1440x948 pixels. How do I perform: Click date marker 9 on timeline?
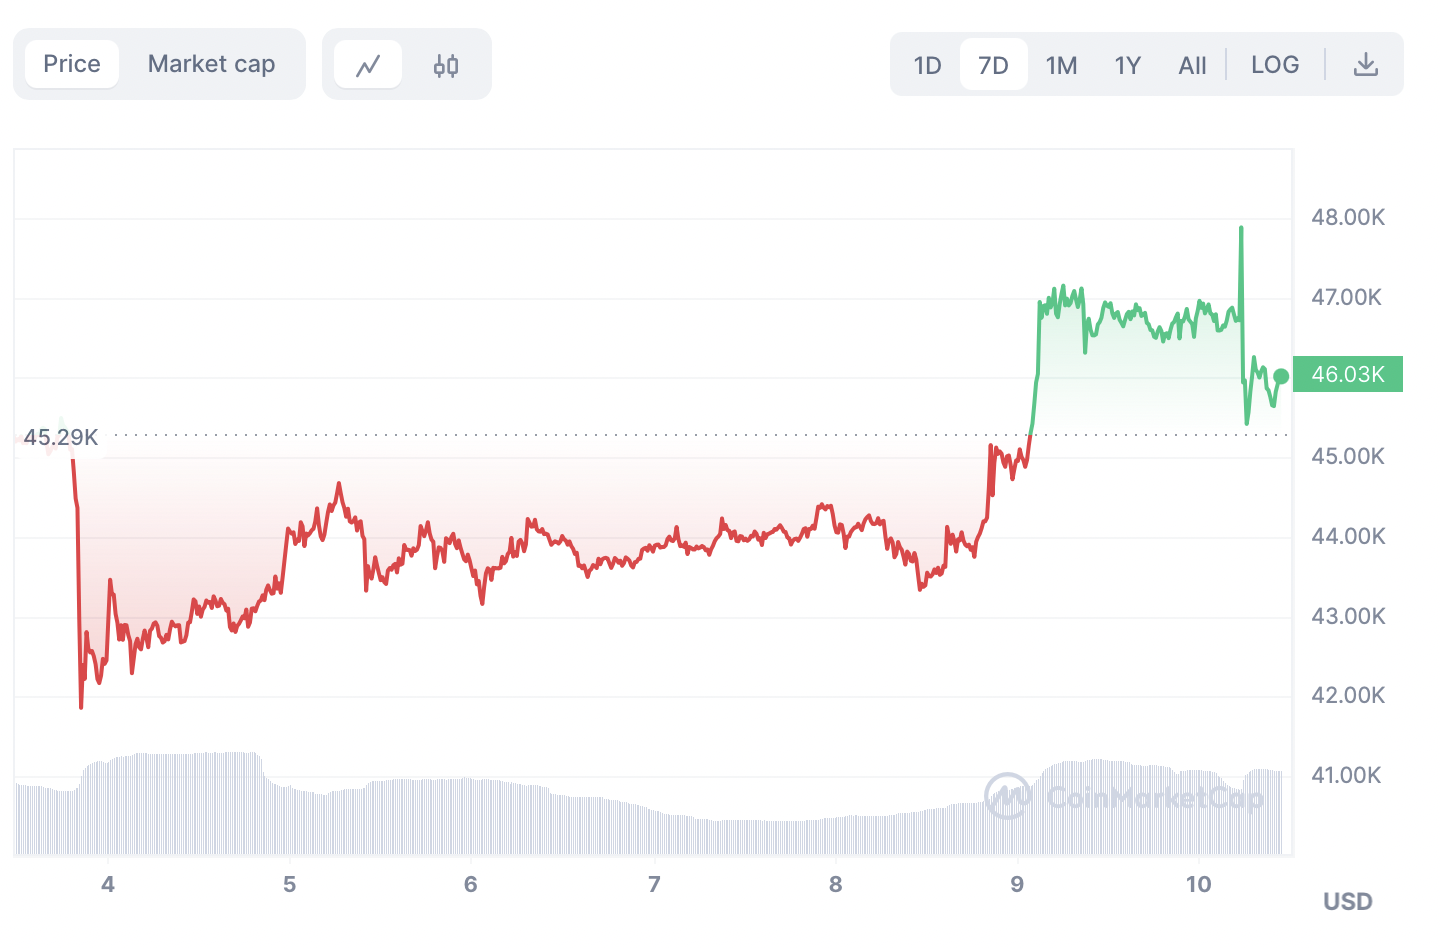[x=1017, y=884]
